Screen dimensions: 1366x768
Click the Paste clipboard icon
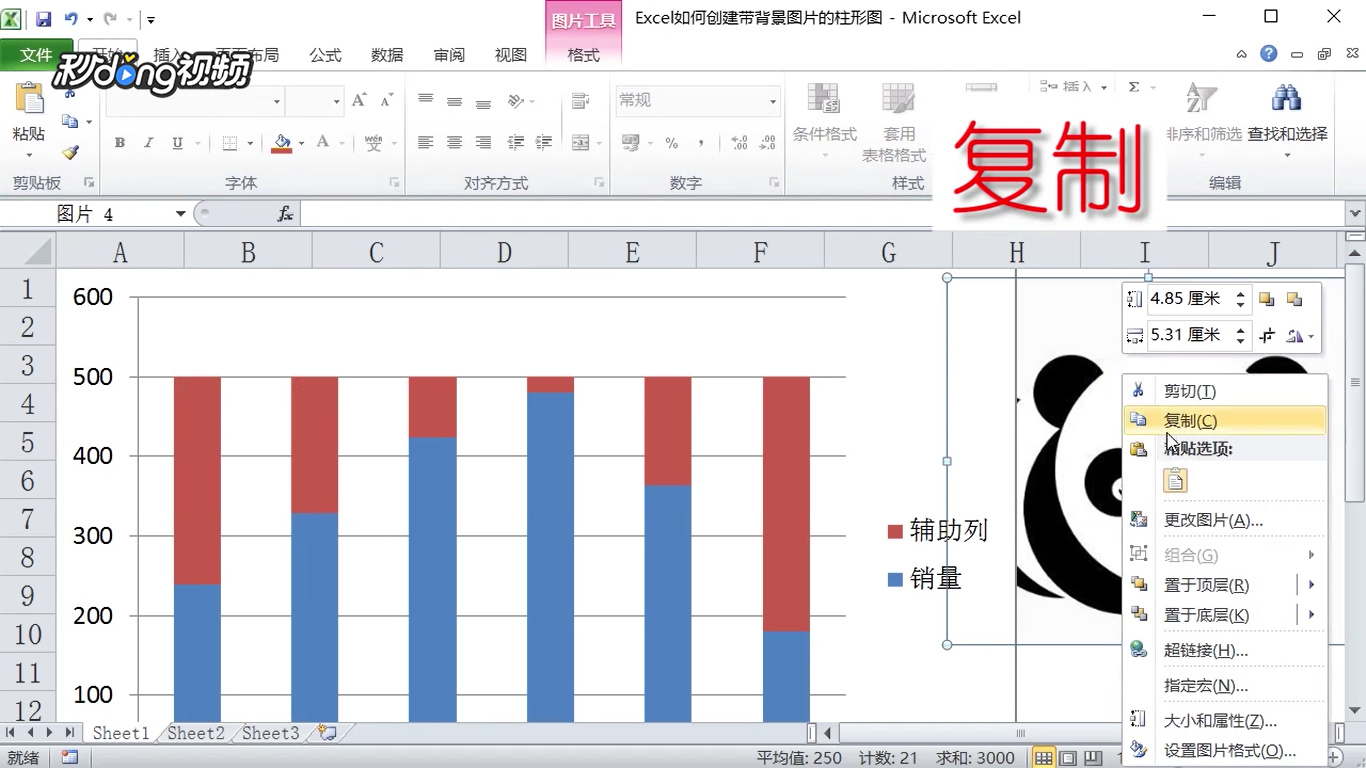tap(29, 99)
